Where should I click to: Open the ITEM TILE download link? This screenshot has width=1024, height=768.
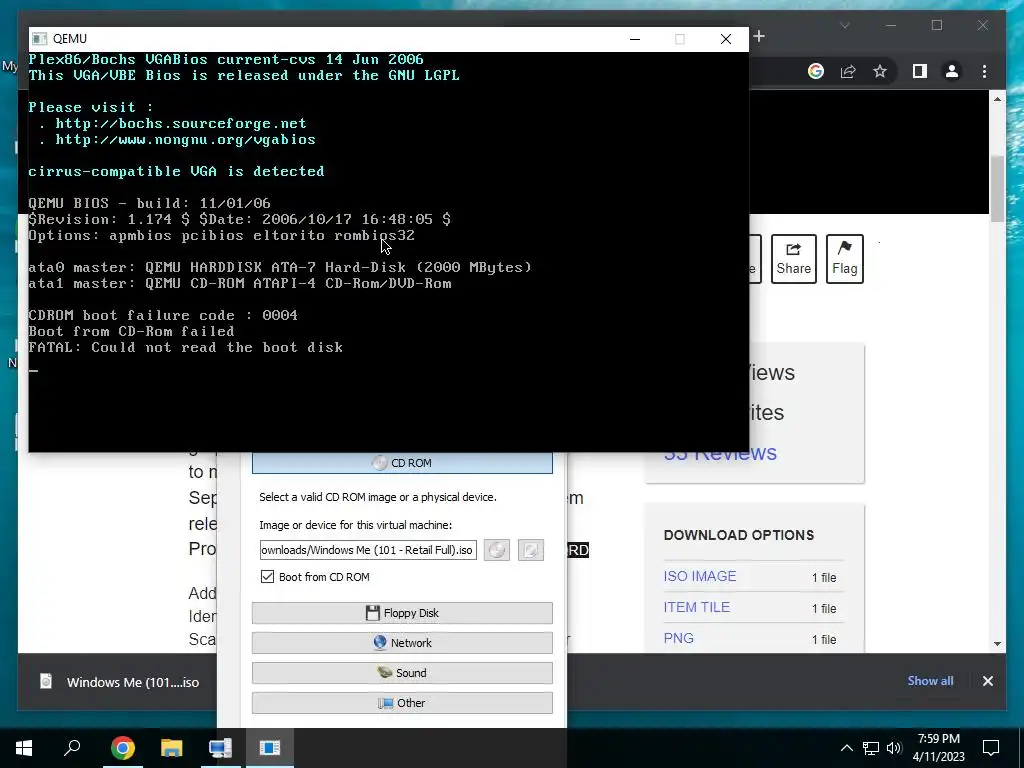tap(696, 607)
